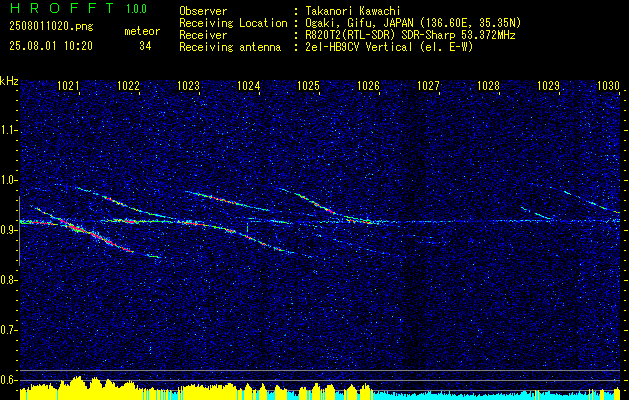Viewport: 629px width, 400px height.
Task: Click the 0.6 kHz axis label
Action: (x=8, y=380)
